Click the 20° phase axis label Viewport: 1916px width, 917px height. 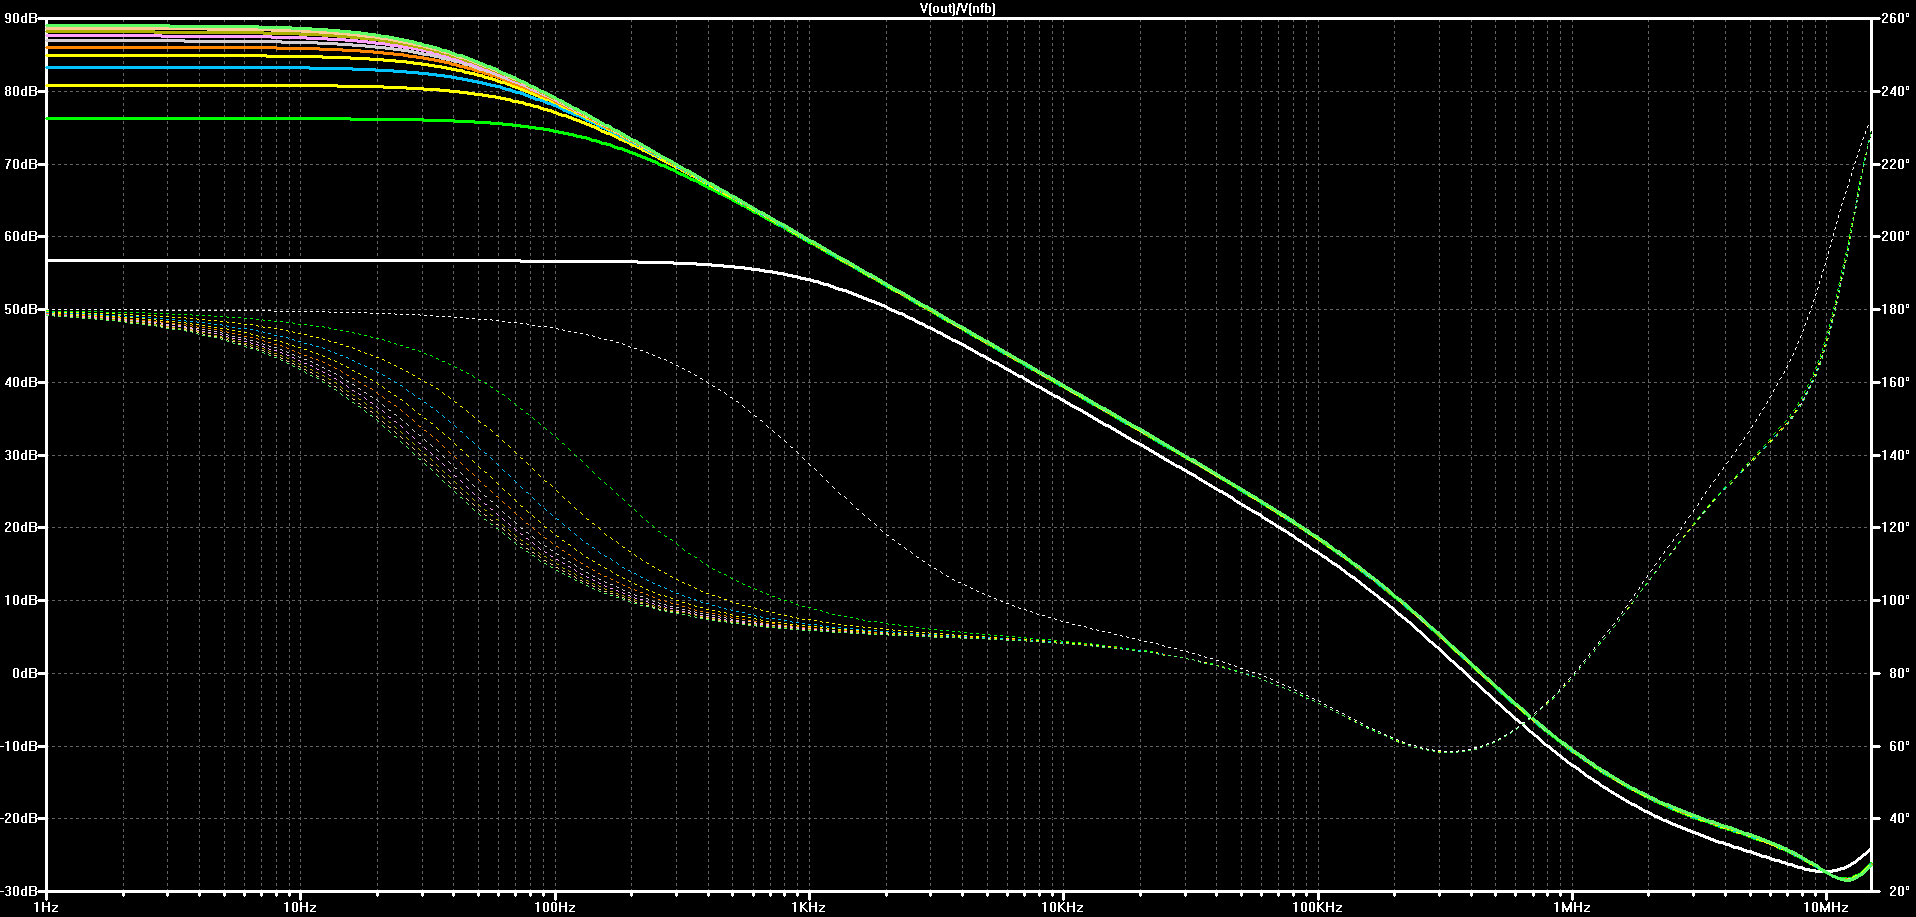click(x=1897, y=891)
